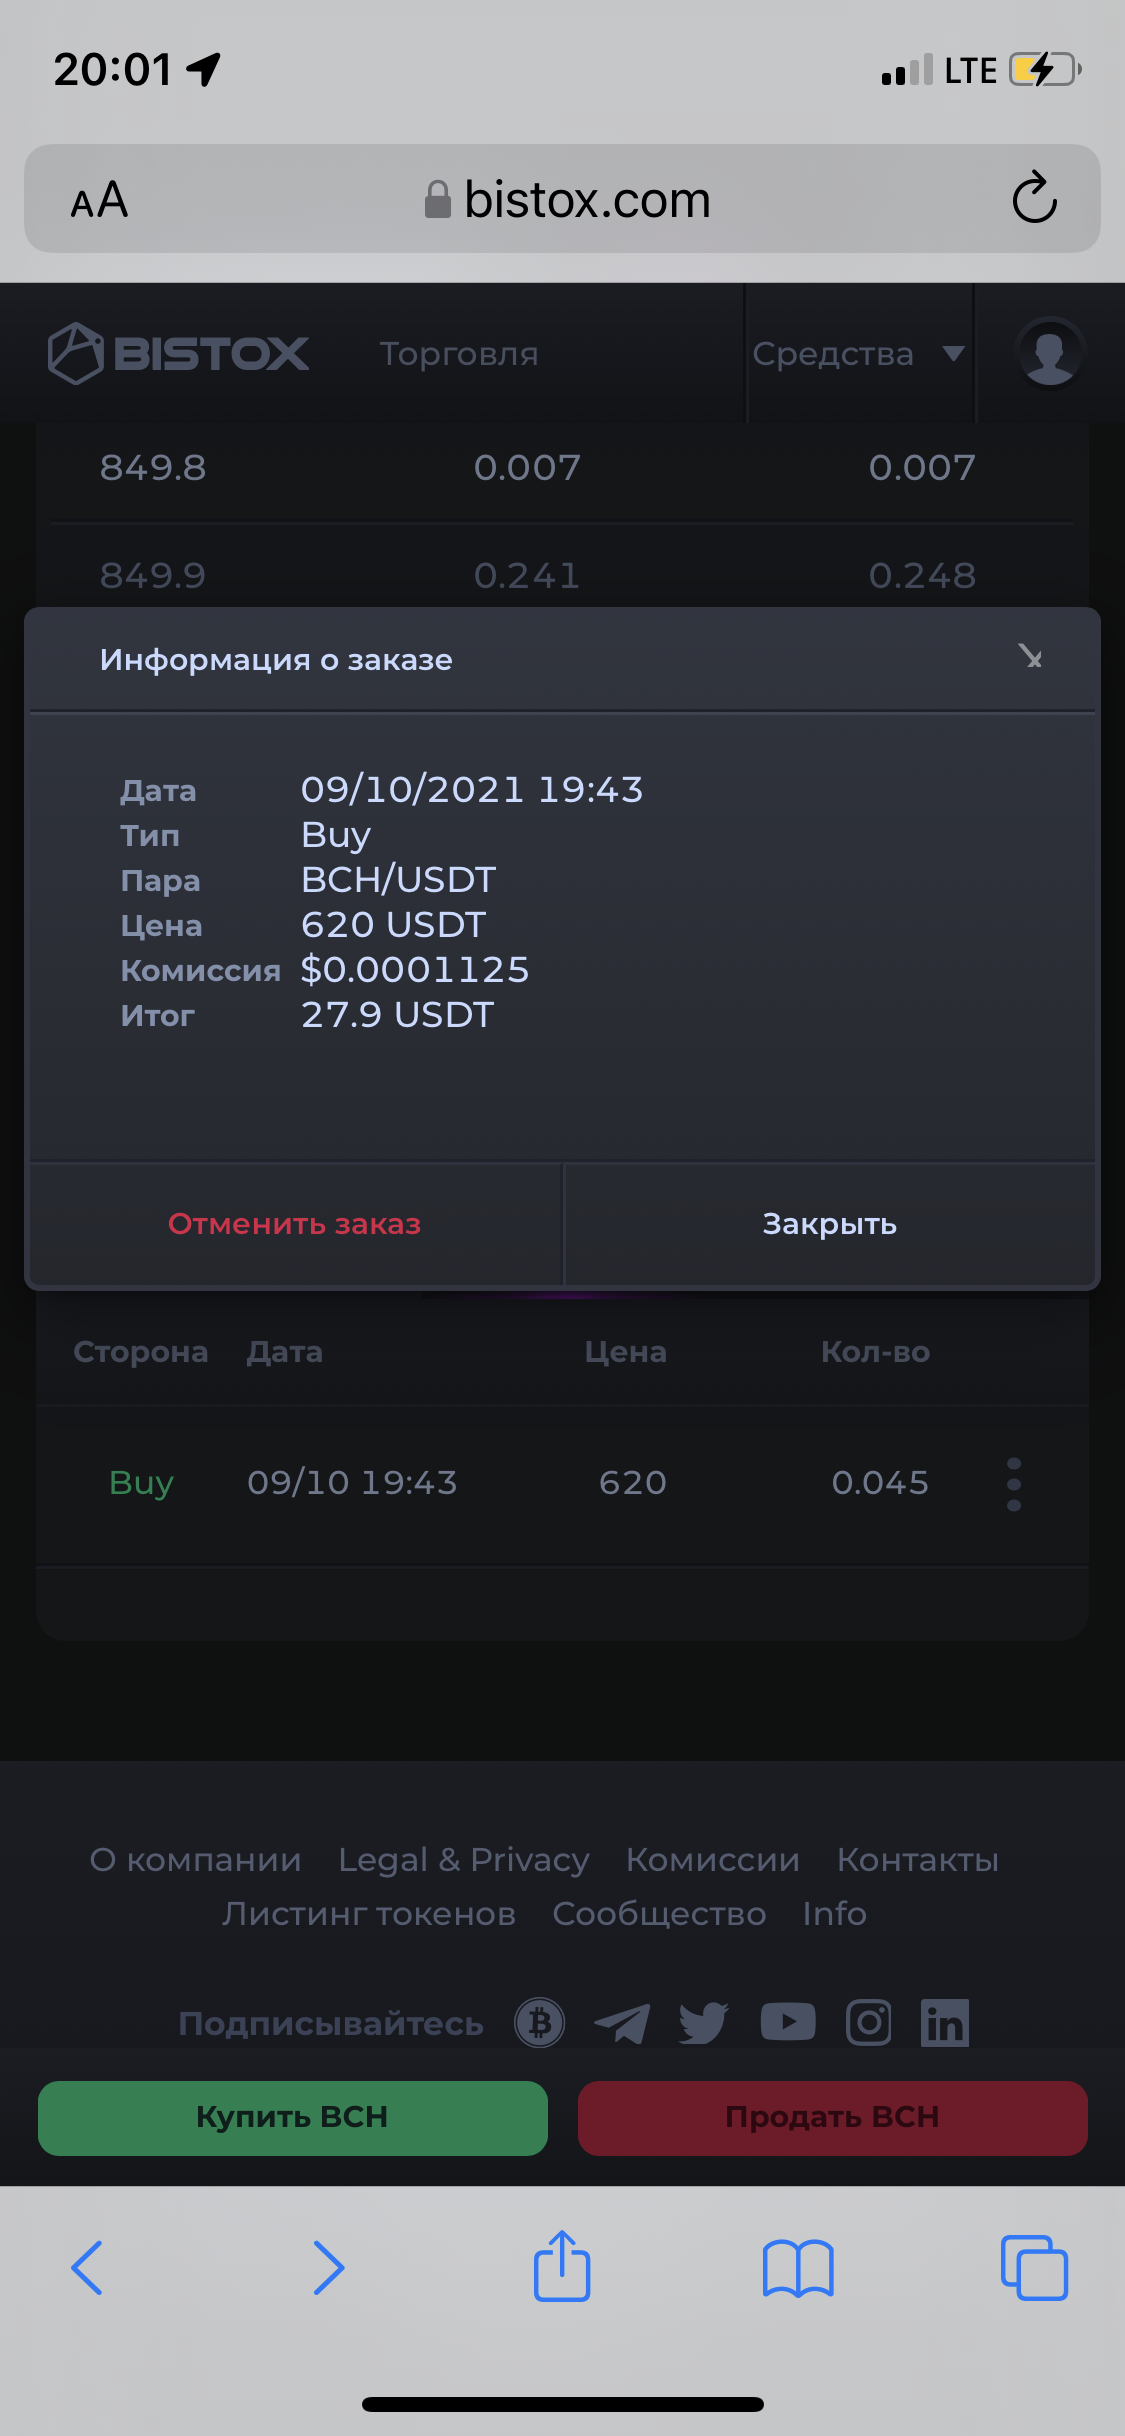Image resolution: width=1125 pixels, height=2436 pixels.
Task: Open the Bistox logo home link
Action: coord(178,353)
